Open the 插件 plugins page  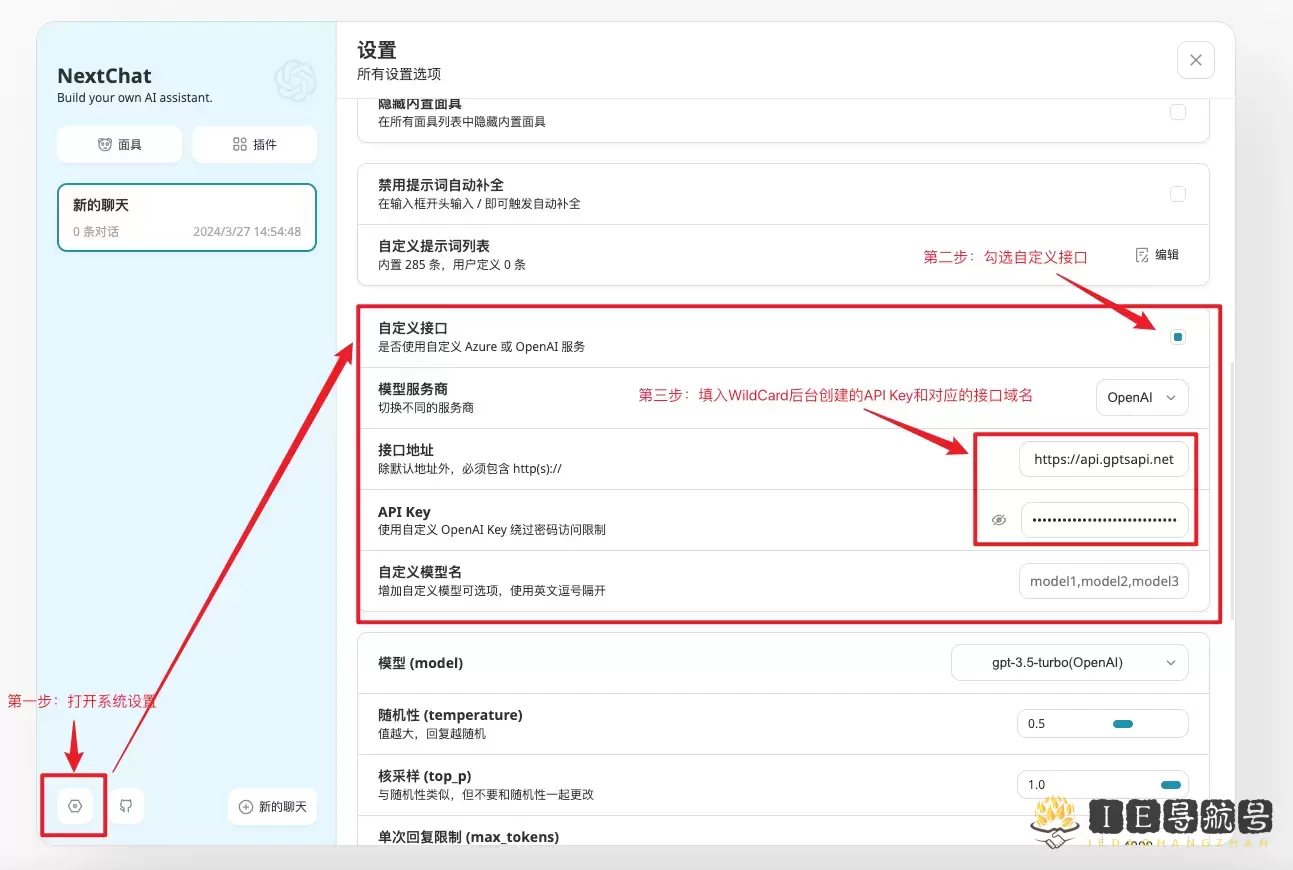pyautogui.click(x=254, y=144)
